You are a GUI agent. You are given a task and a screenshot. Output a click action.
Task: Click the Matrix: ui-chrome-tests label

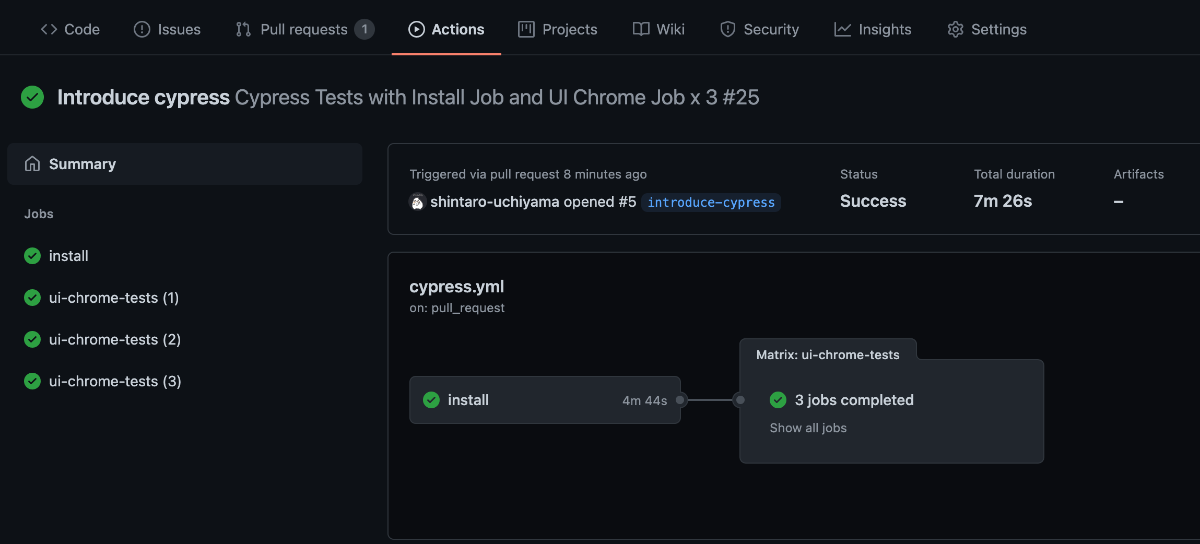click(828, 354)
